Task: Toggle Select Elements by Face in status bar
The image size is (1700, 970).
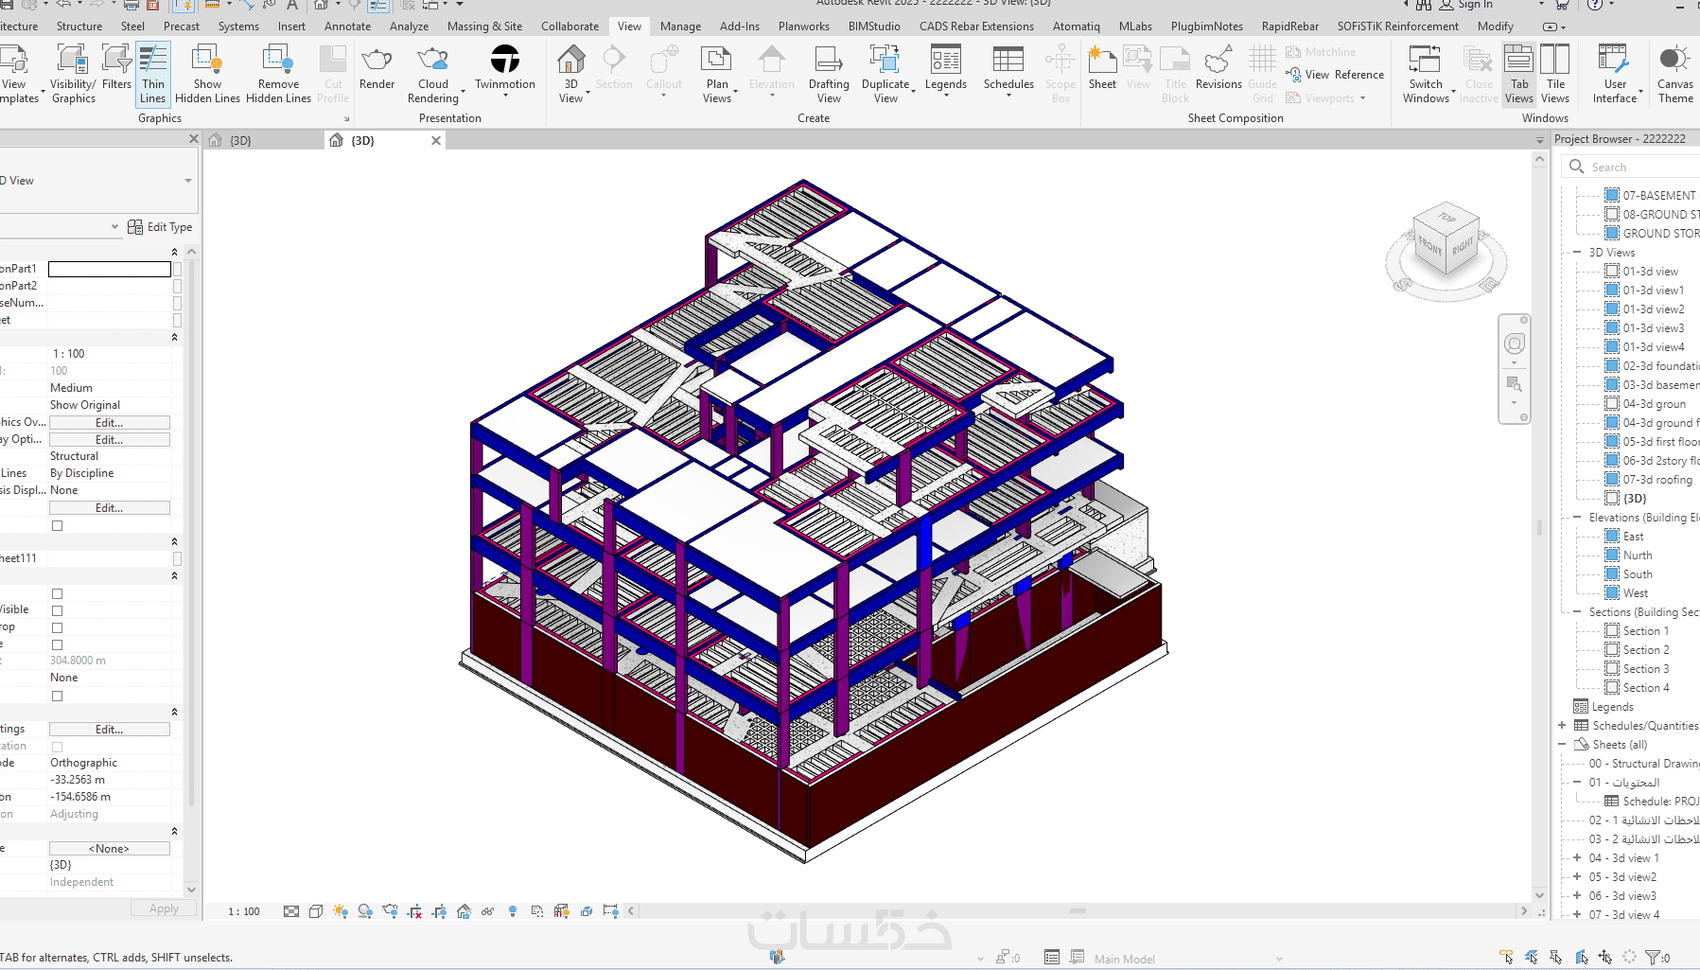Action: tap(1581, 957)
